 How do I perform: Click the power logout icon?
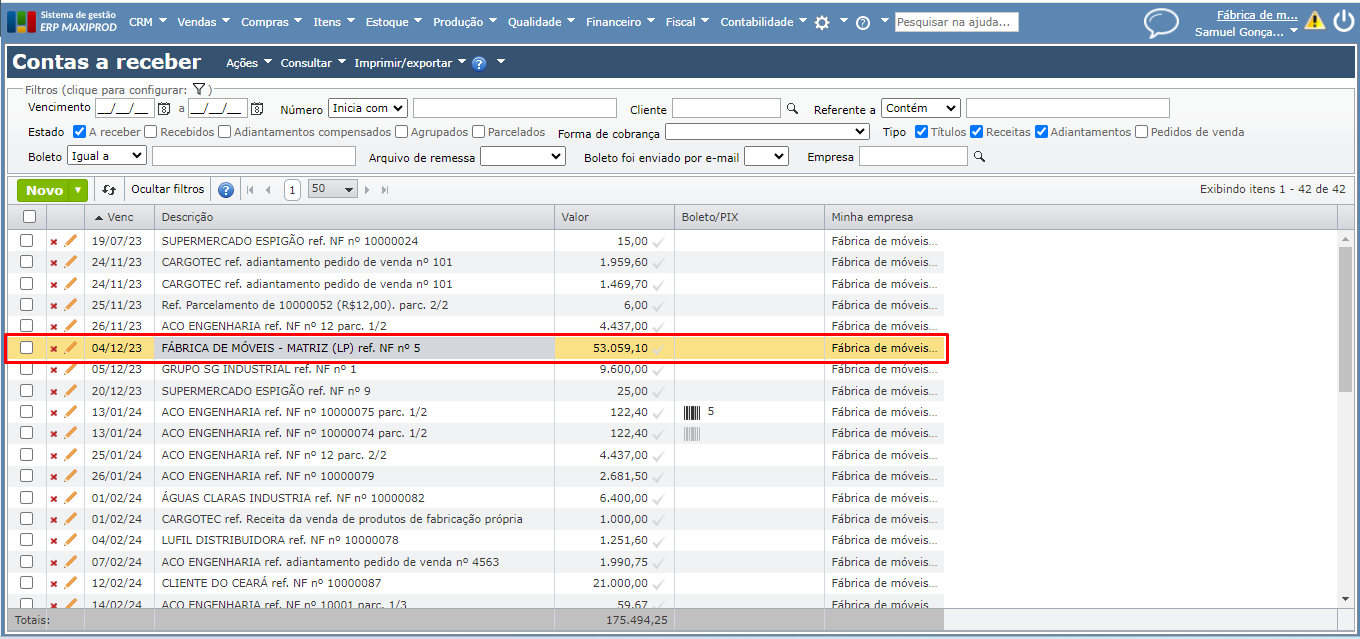(1343, 21)
